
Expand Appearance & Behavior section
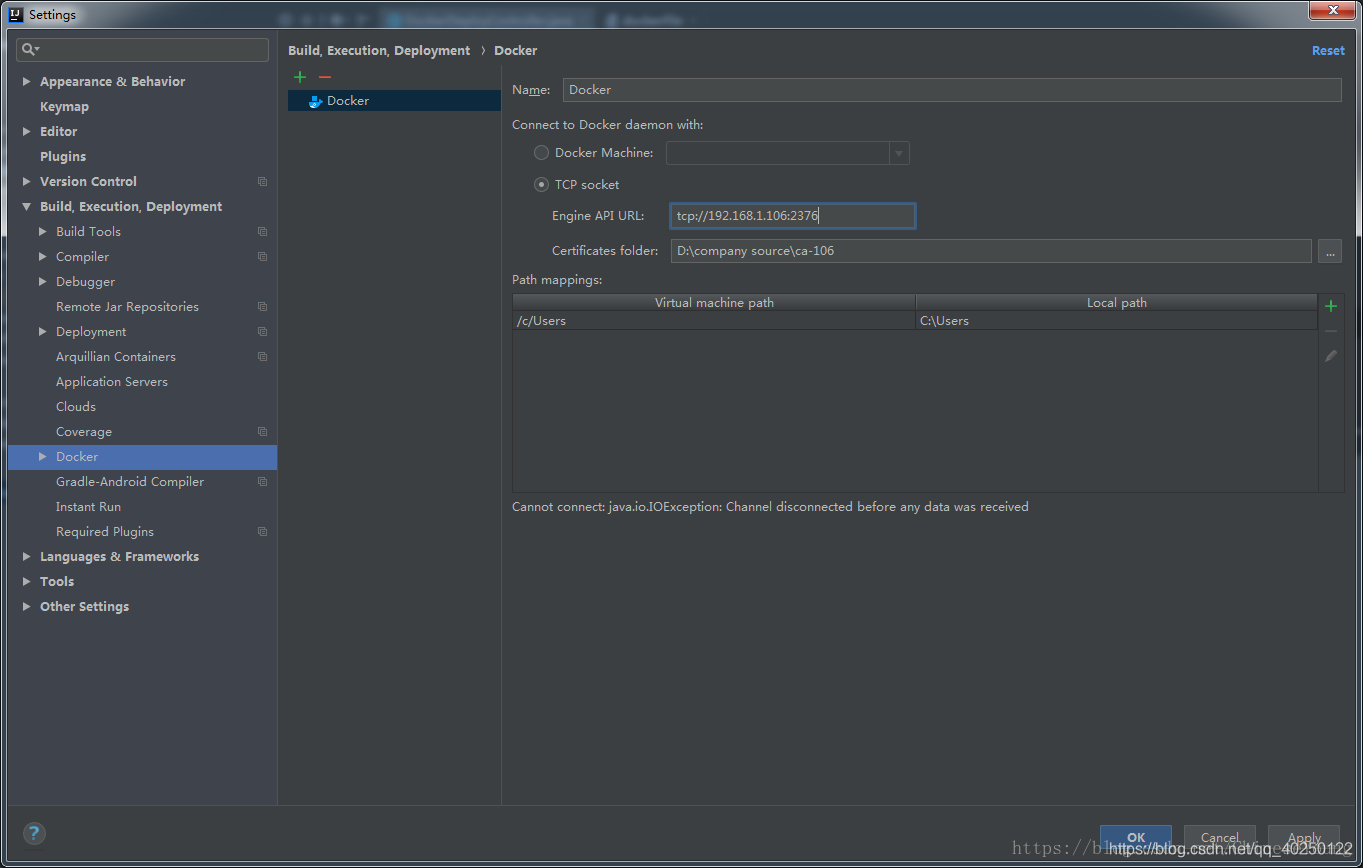click(27, 82)
